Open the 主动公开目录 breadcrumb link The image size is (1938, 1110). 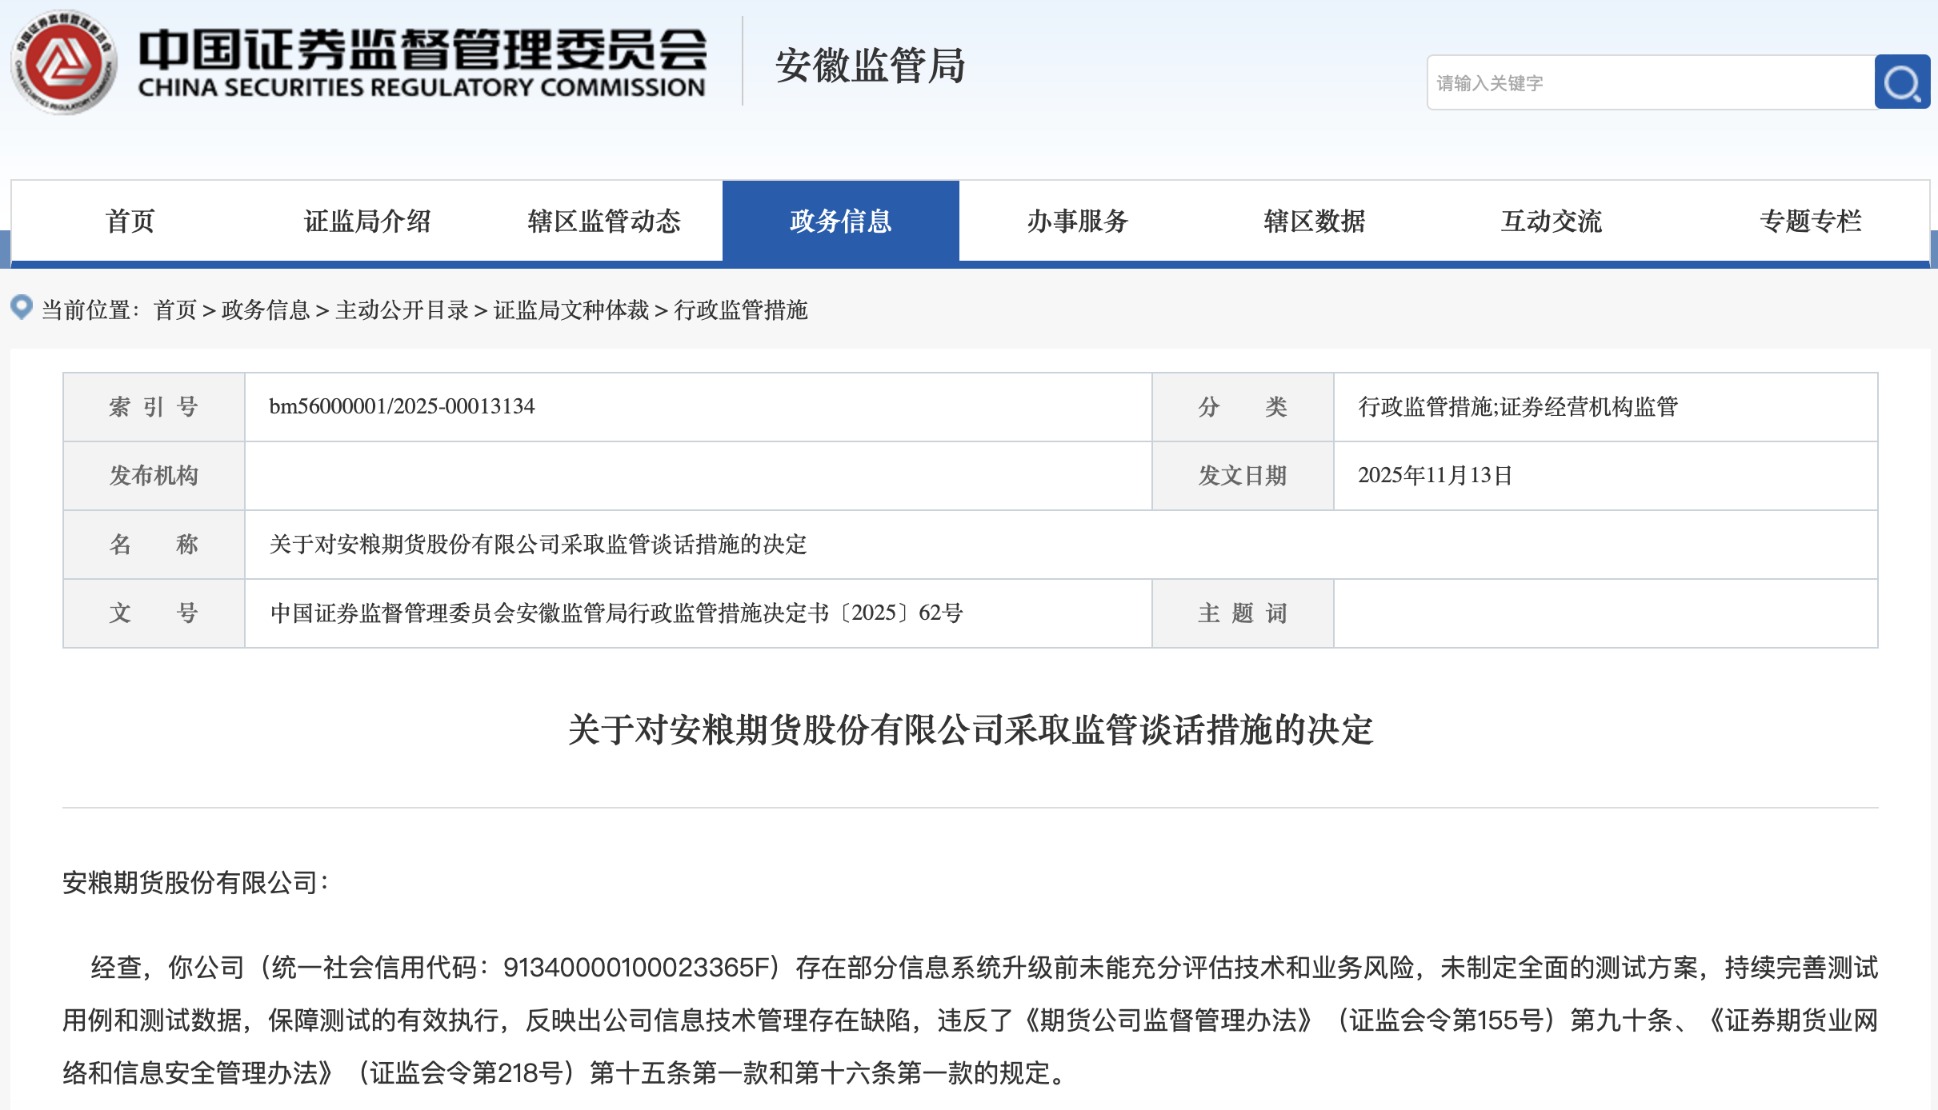click(x=402, y=310)
